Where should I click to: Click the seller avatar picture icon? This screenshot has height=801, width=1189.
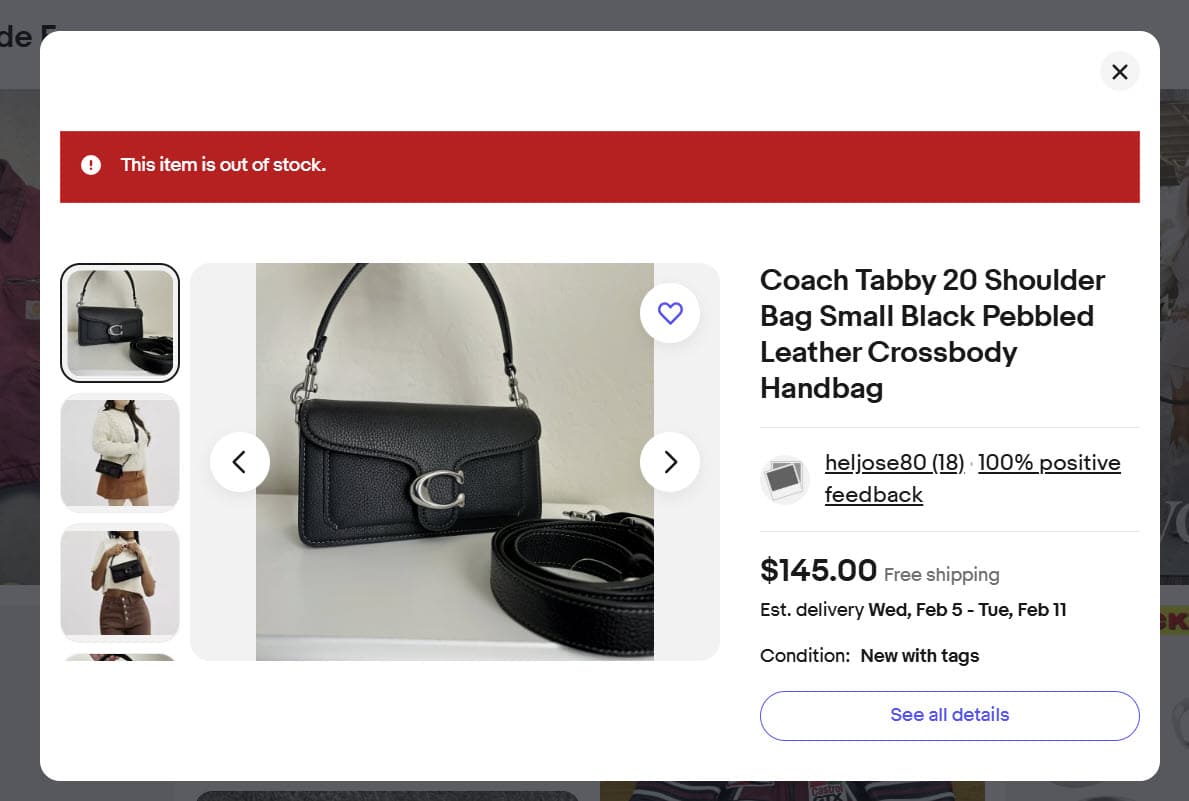pyautogui.click(x=784, y=479)
